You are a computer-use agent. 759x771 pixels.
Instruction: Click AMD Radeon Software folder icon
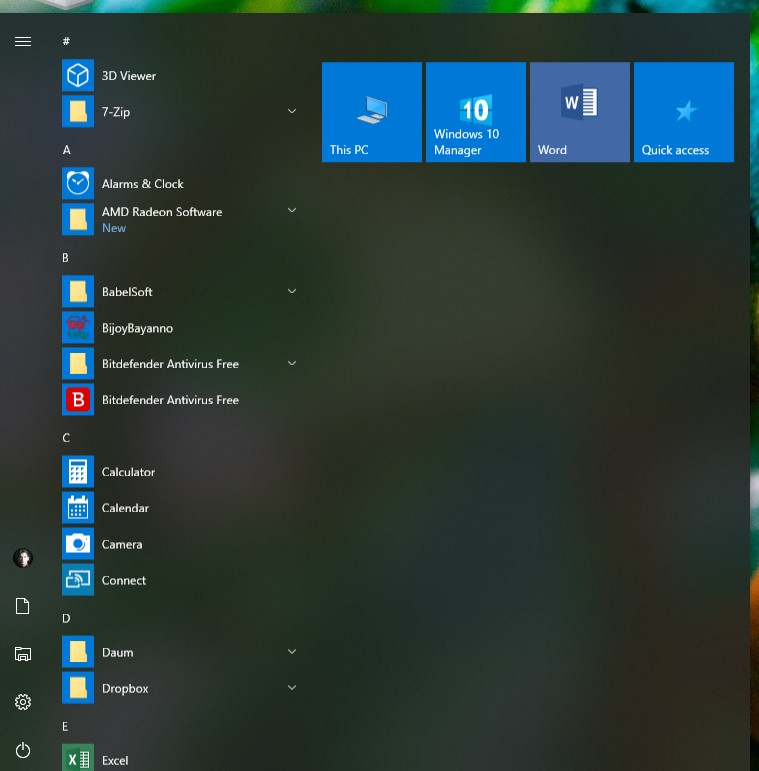(x=78, y=219)
